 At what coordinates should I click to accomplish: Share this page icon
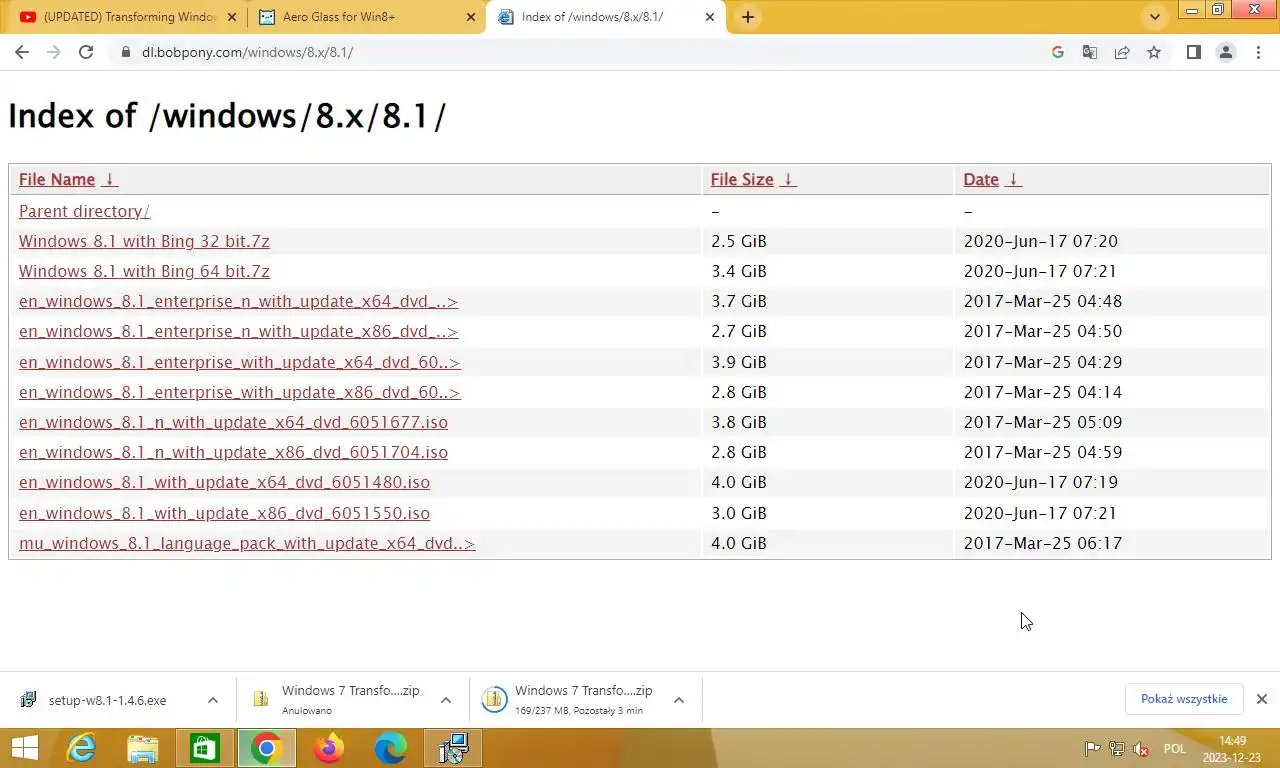(1122, 52)
